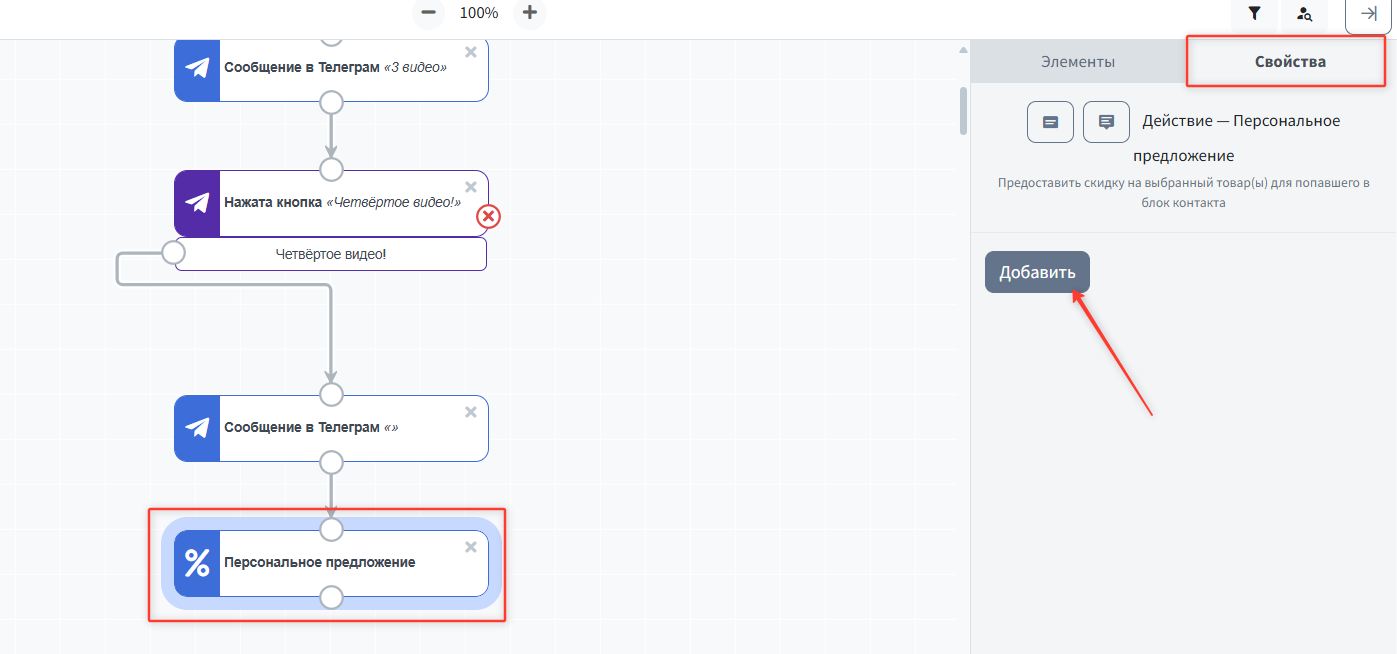Remove the Персональное предложение block via X
1397x654 pixels.
click(471, 547)
